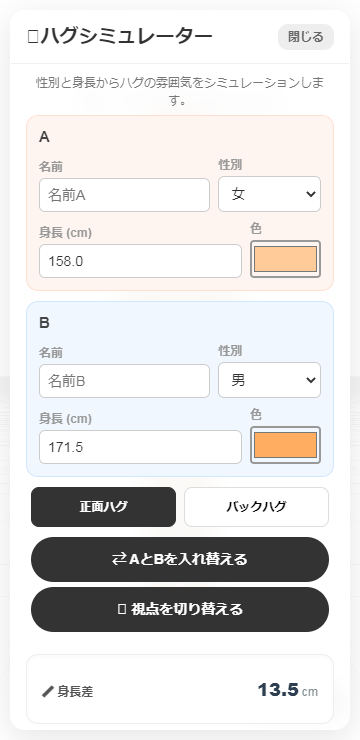Click the height field showing 171.5
This screenshot has height=740, width=360.
click(140, 447)
